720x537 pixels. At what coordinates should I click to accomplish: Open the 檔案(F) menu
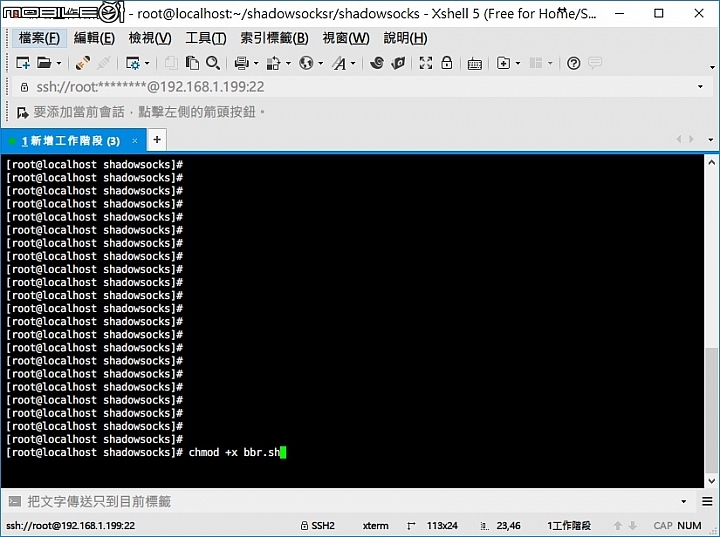tap(39, 38)
